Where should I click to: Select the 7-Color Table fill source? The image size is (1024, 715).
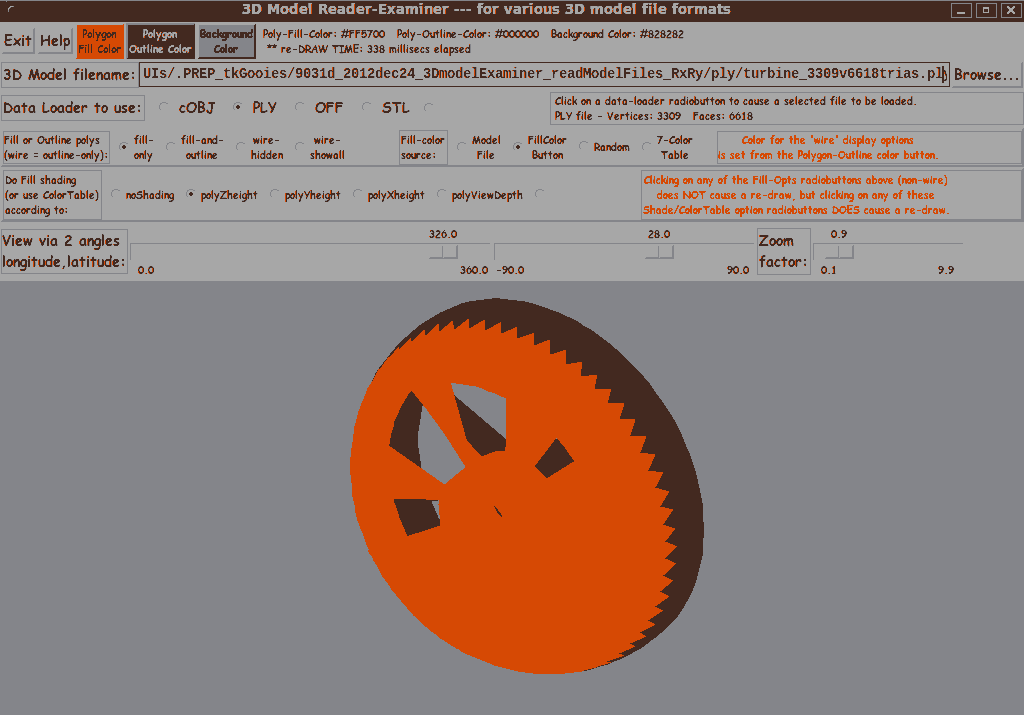click(647, 147)
